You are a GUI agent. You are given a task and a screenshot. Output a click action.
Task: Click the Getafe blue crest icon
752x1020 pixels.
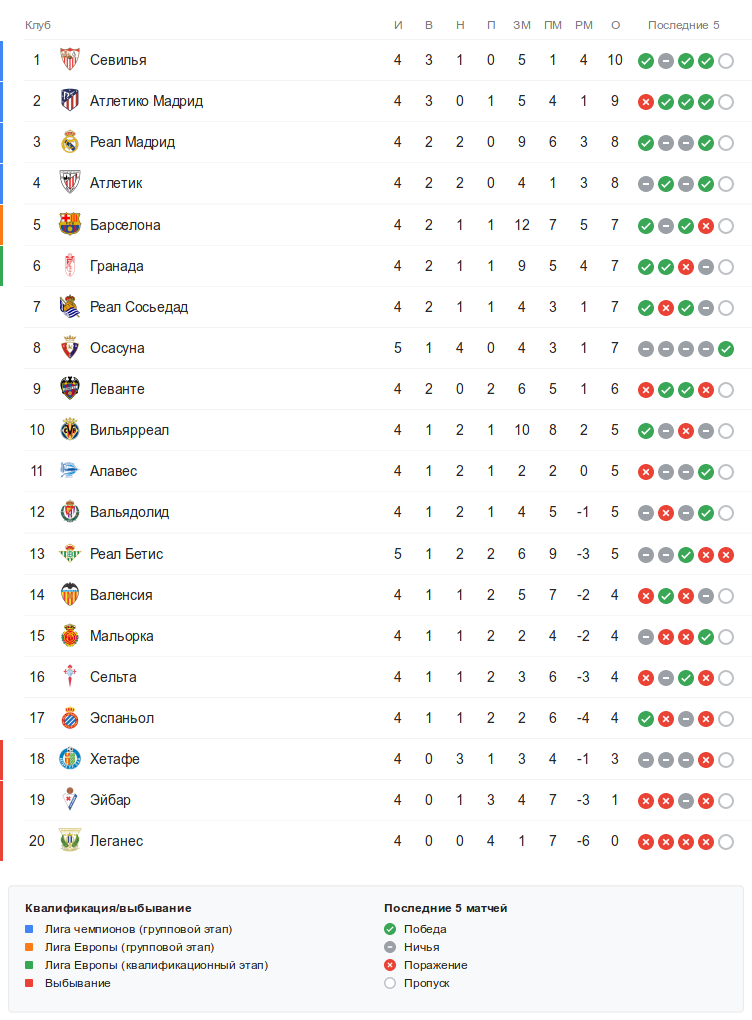(69, 758)
